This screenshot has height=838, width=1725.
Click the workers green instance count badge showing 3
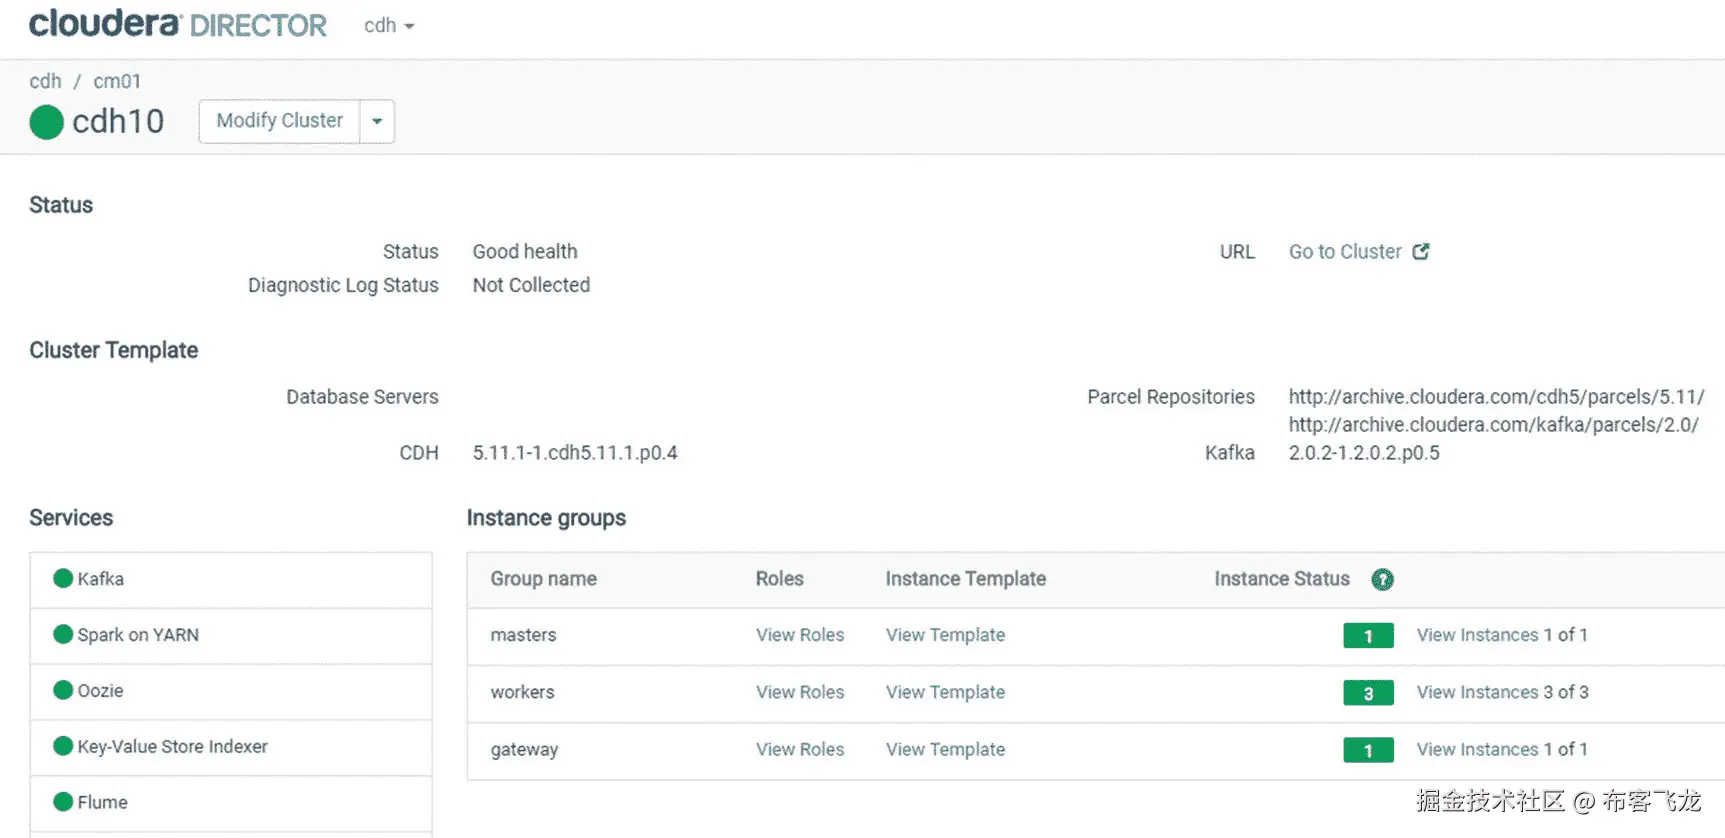coord(1368,693)
